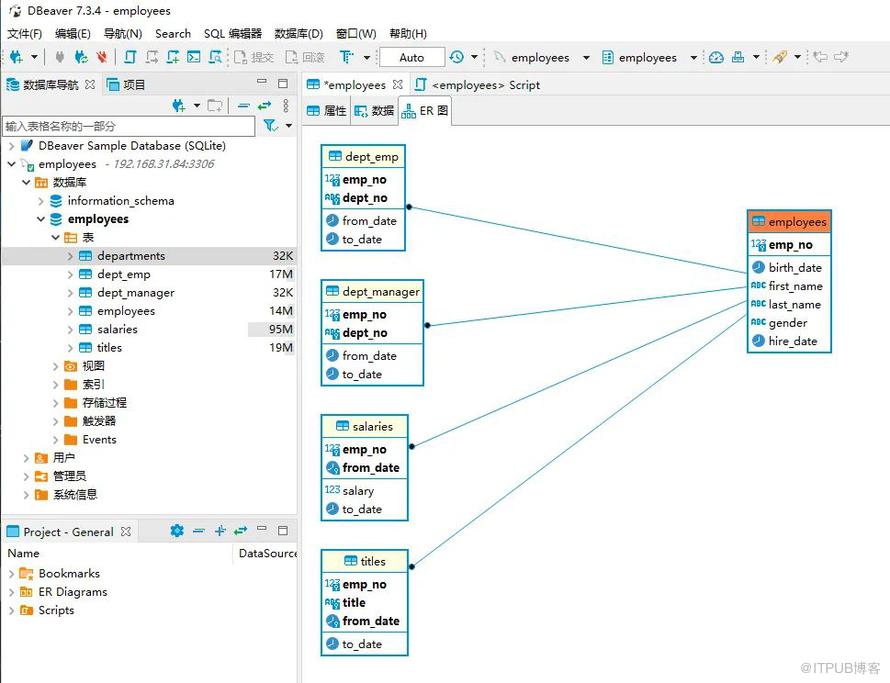Switch to <employees> Script editor tab
The image size is (890, 683).
click(x=477, y=85)
